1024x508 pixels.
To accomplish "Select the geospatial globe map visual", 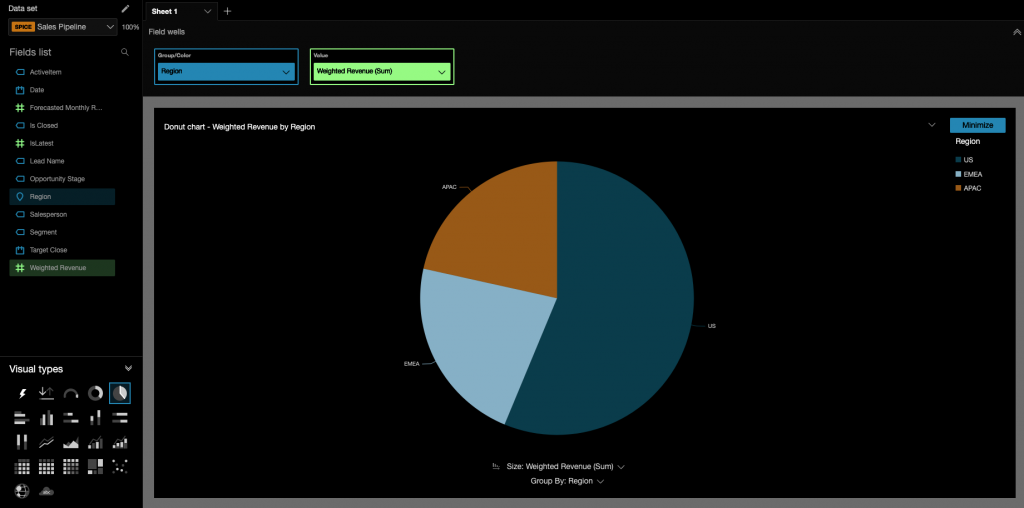I will pyautogui.click(x=22, y=491).
